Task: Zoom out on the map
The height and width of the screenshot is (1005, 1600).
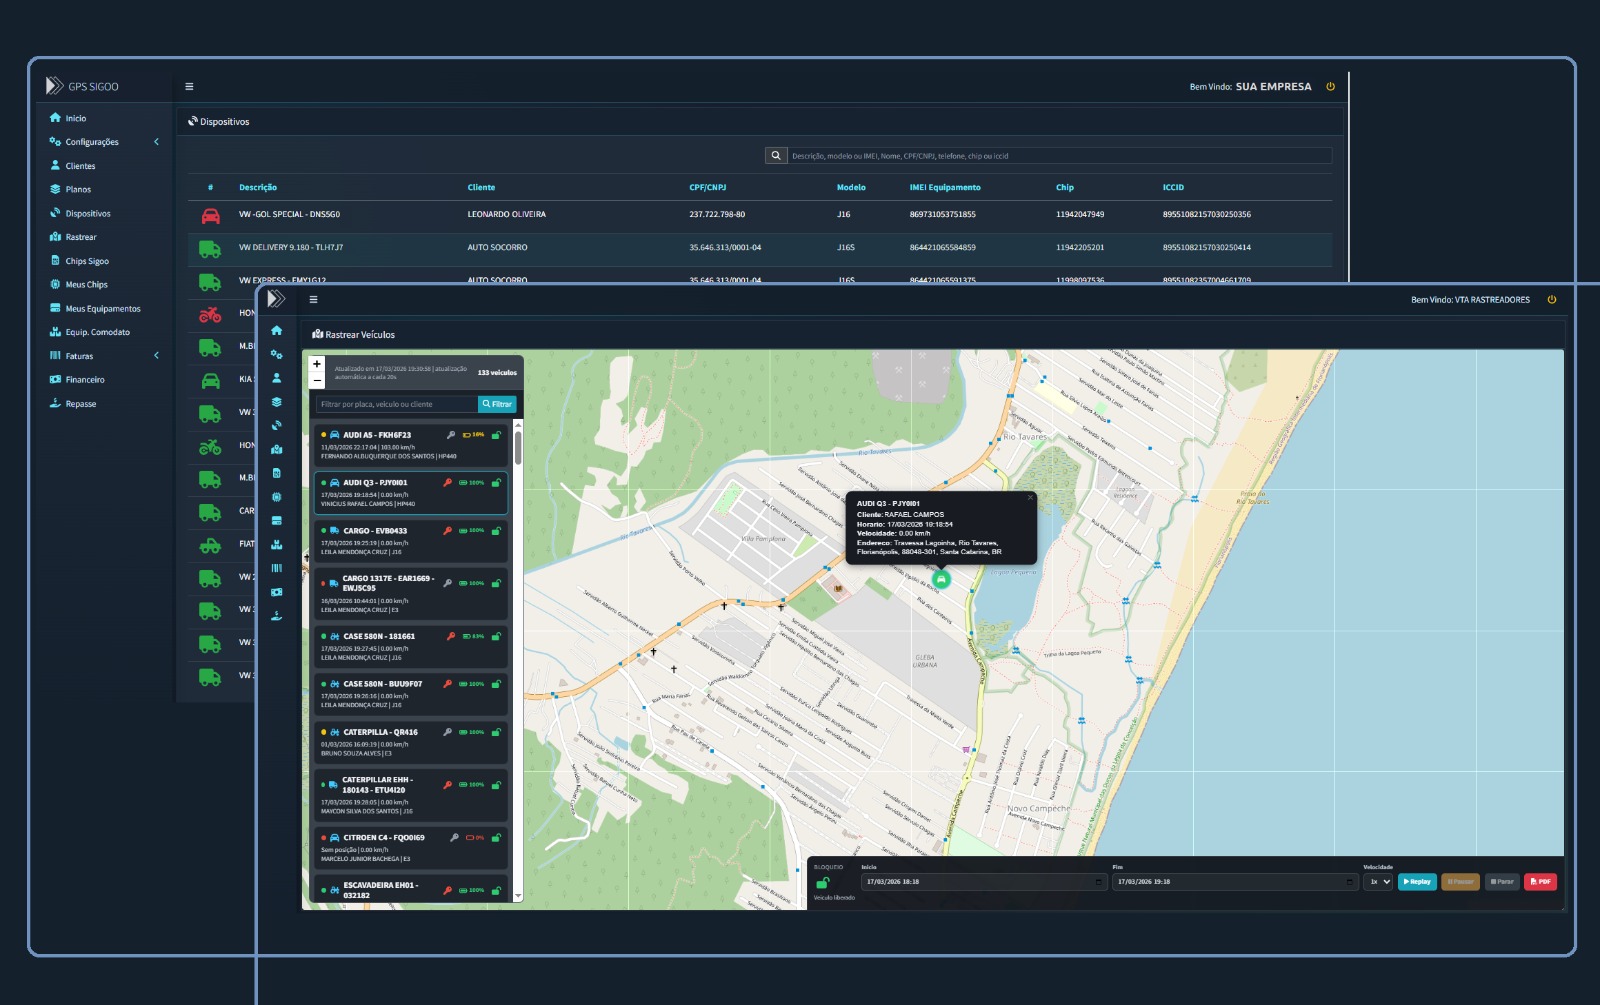Action: 317,380
